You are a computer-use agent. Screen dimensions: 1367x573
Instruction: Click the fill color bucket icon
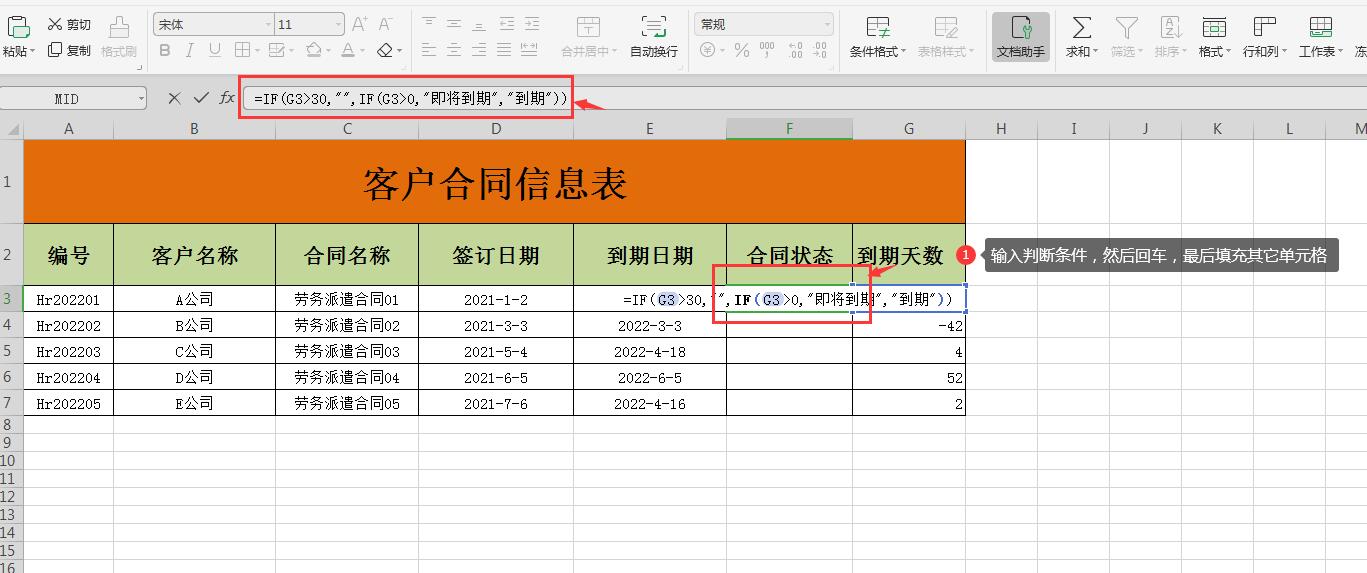pos(314,49)
